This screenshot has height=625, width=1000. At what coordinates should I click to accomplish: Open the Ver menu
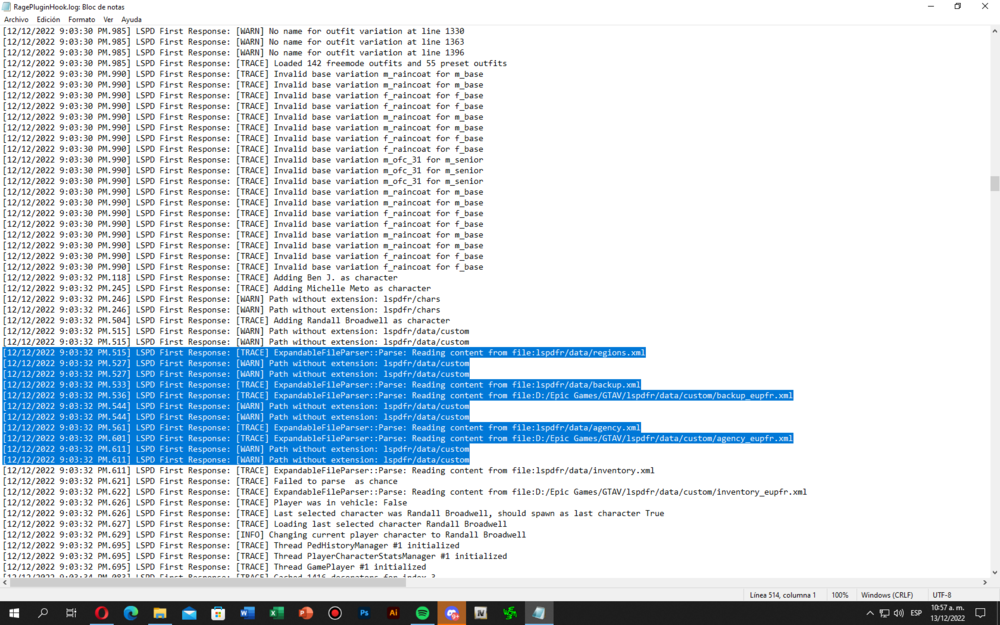pos(108,20)
